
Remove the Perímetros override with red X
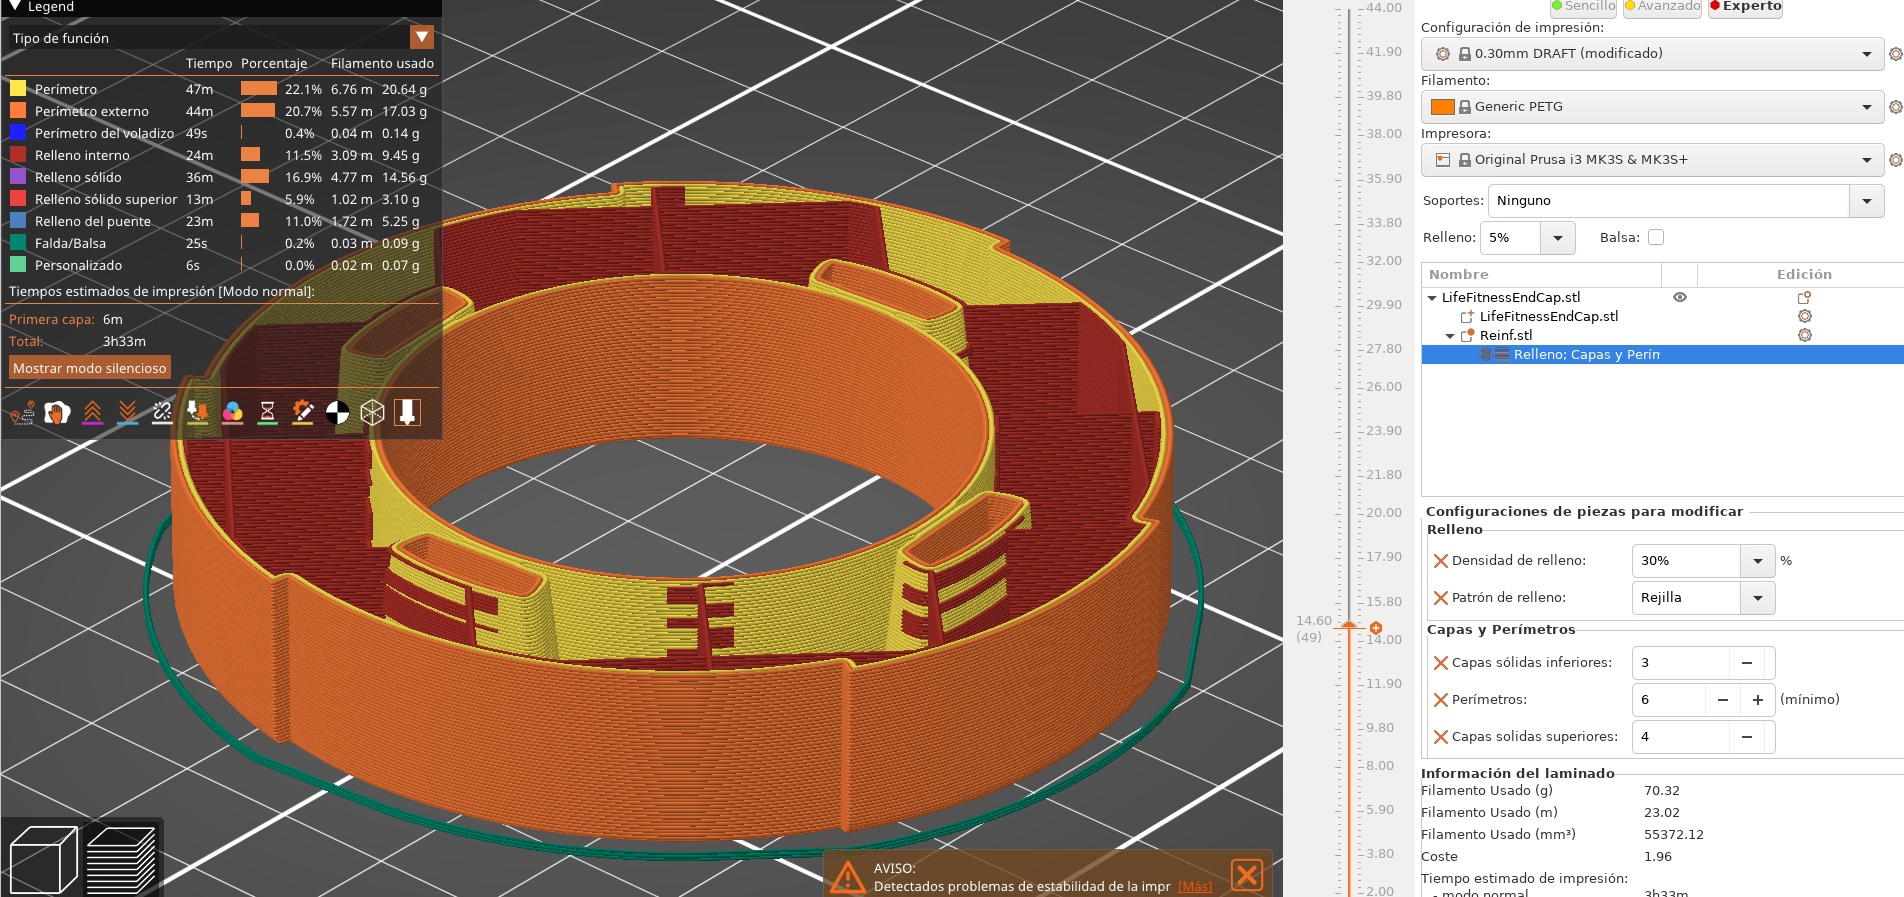tap(1441, 700)
